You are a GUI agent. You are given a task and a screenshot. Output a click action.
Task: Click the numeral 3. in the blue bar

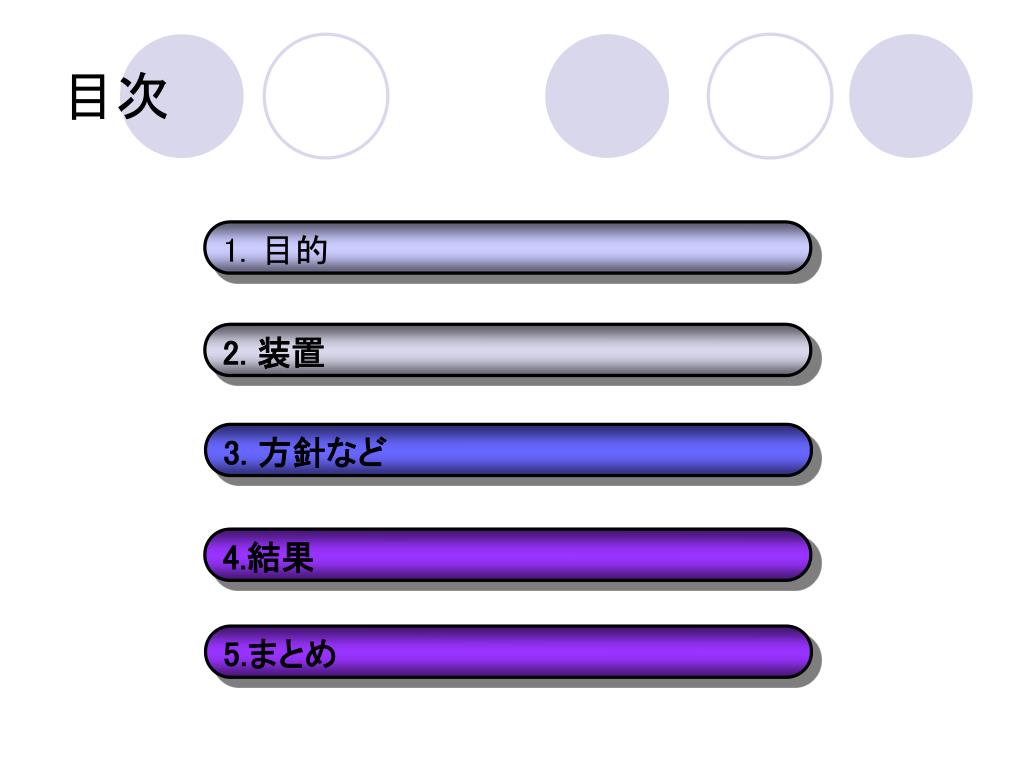coord(236,453)
